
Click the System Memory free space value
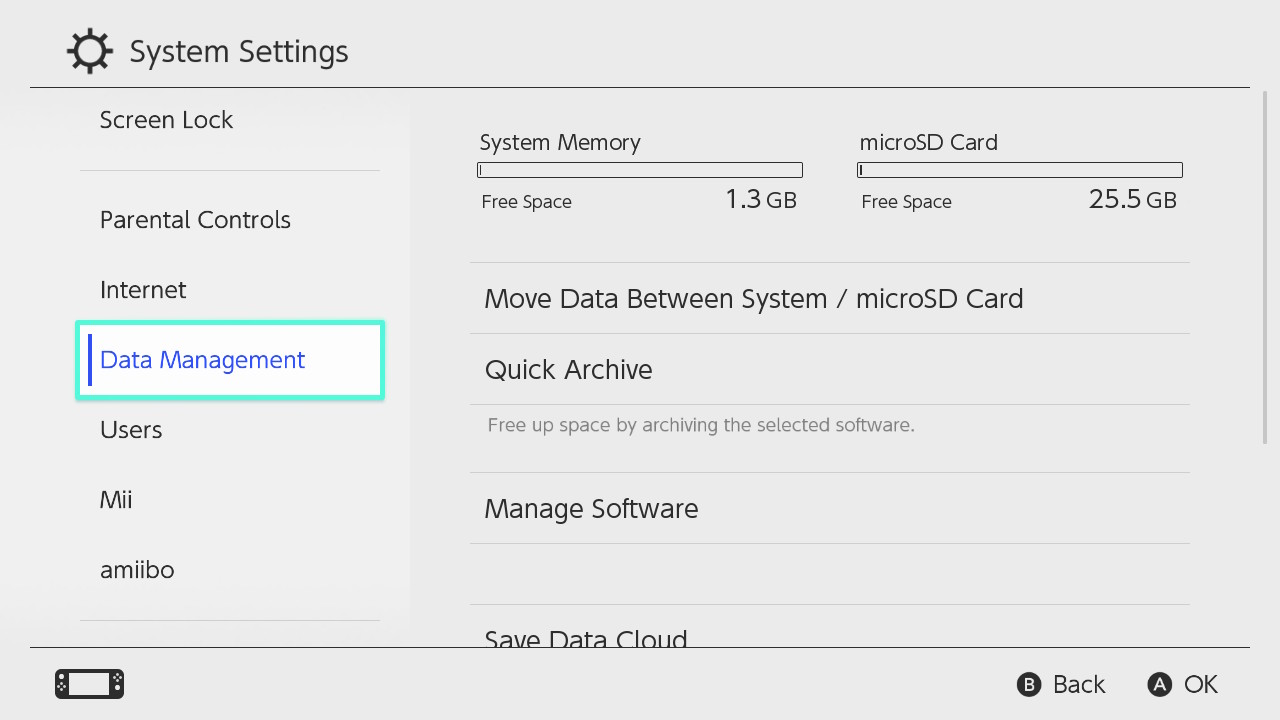[761, 199]
